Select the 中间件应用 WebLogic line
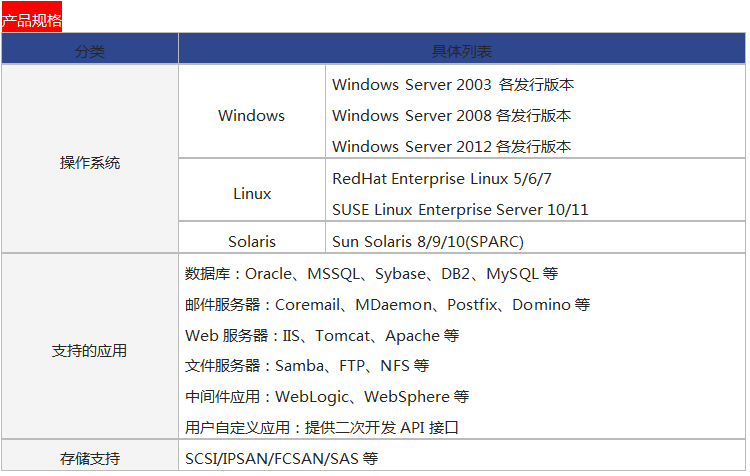 pyautogui.click(x=327, y=397)
